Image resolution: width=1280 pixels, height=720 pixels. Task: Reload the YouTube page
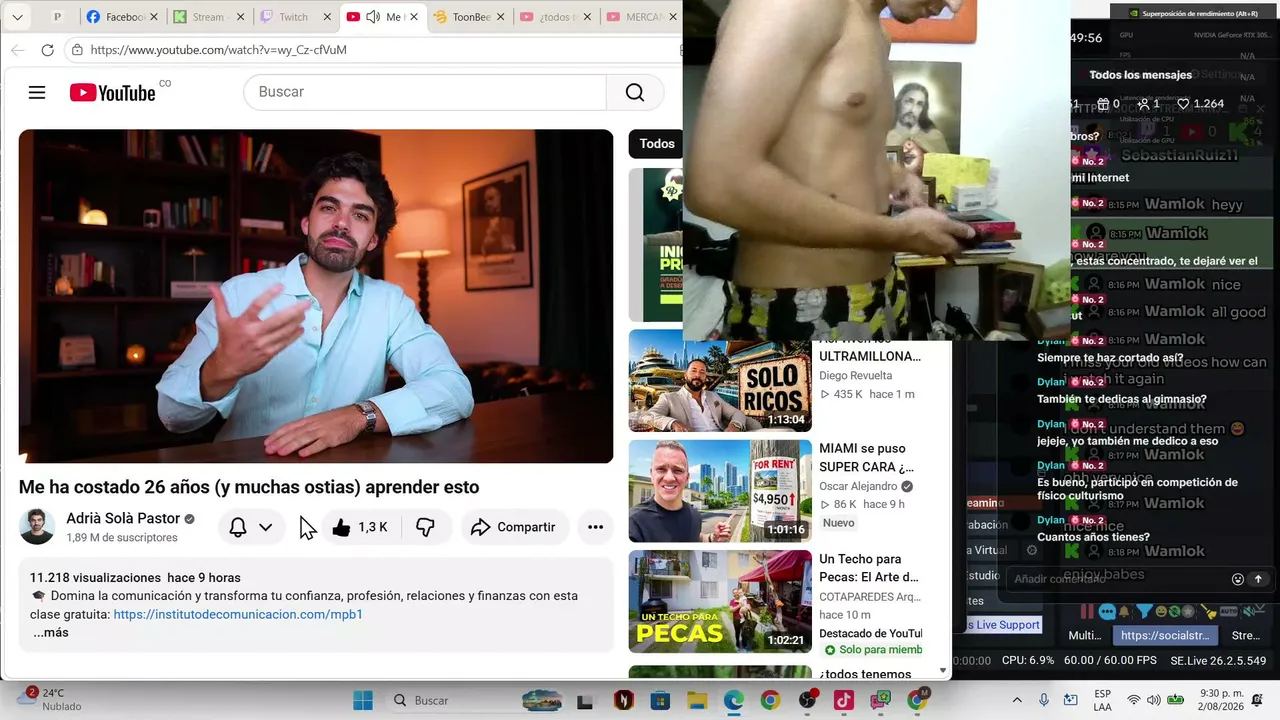tap(47, 50)
